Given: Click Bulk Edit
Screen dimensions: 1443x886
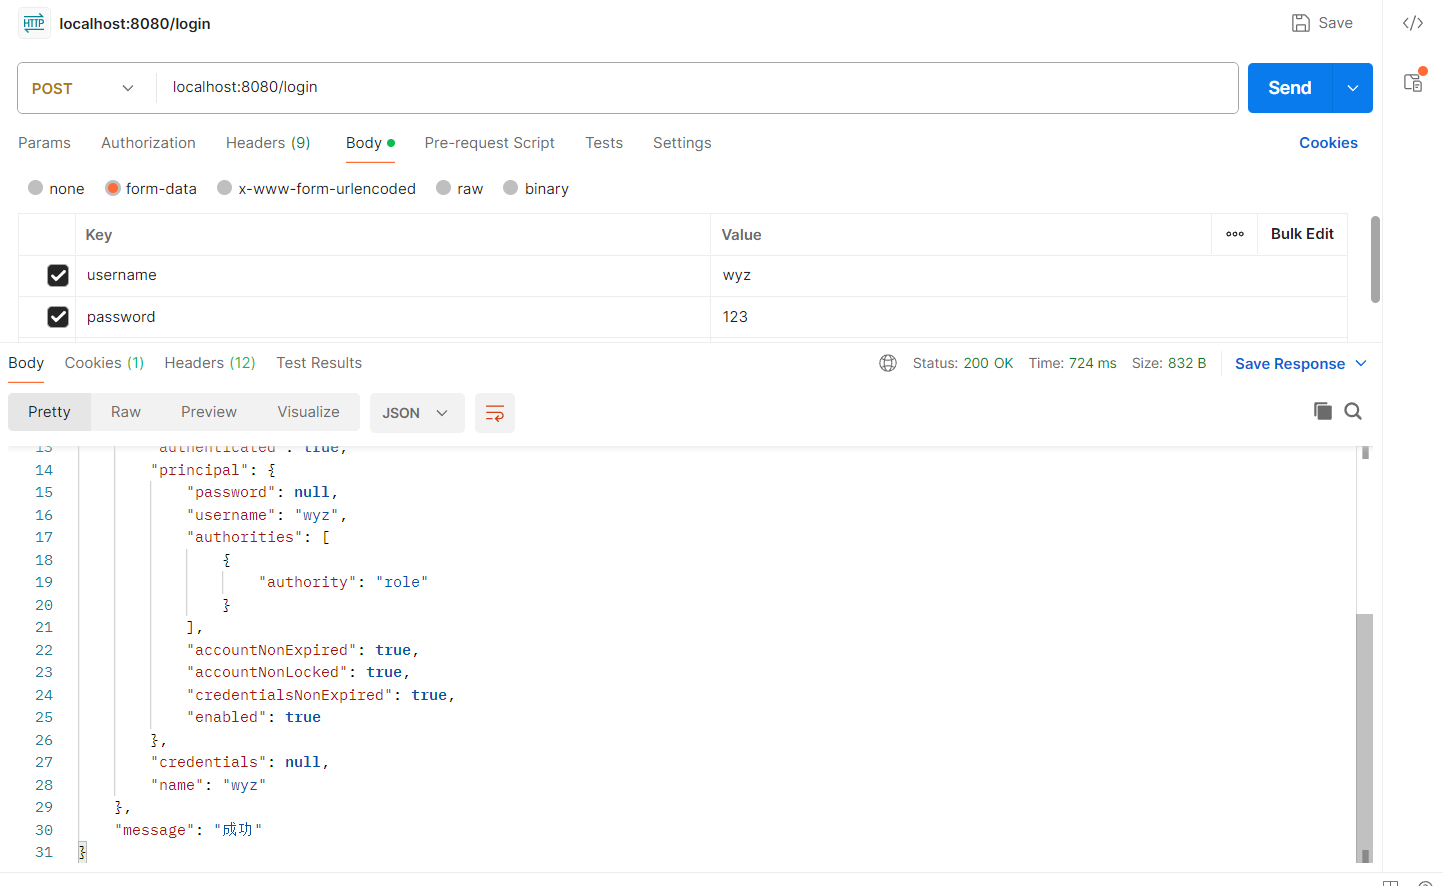Looking at the screenshot, I should pos(1302,234).
